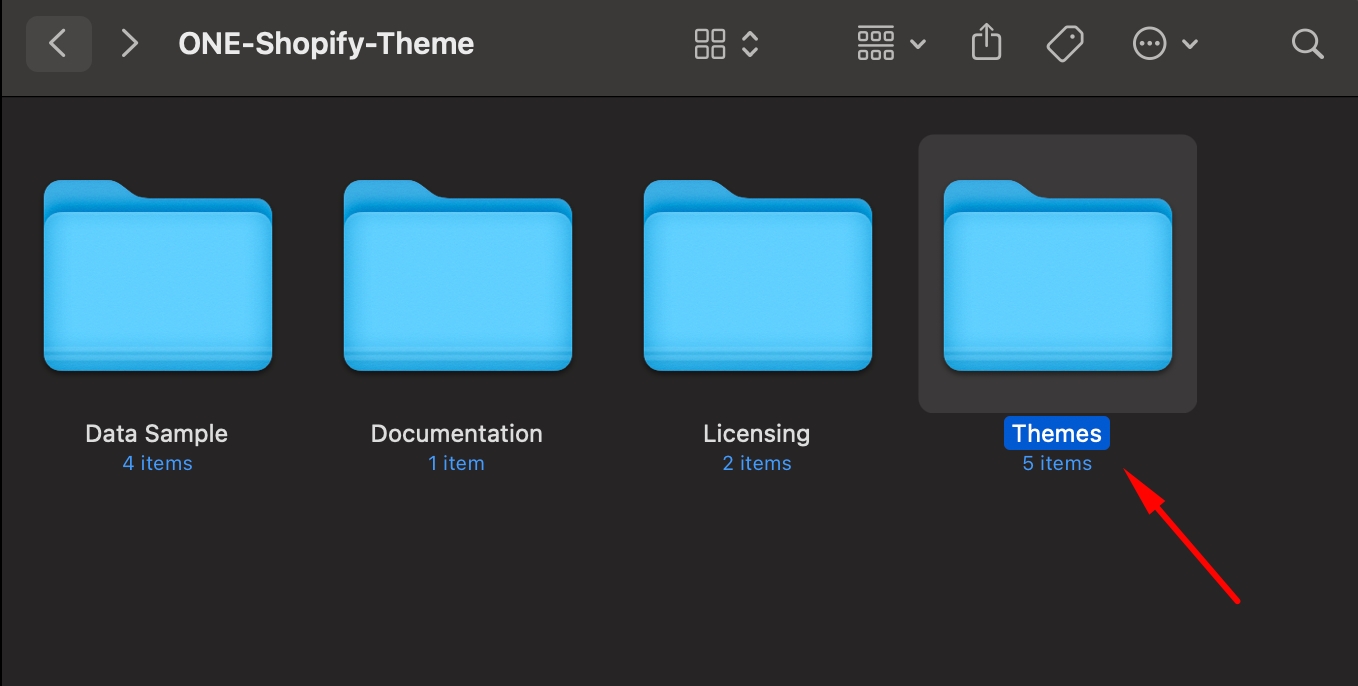Click the icon grid view button
Image resolution: width=1358 pixels, height=686 pixels.
coord(710,44)
